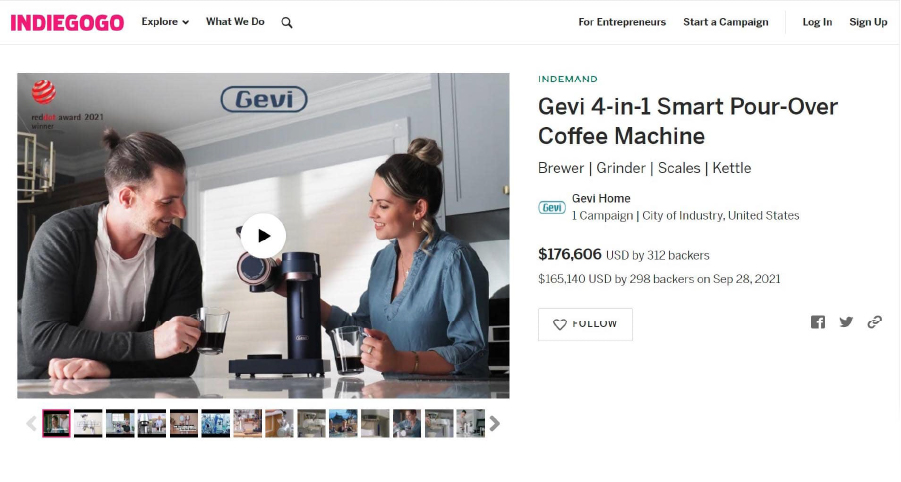Share campaign on Facebook icon
The height and width of the screenshot is (482, 901).
pyautogui.click(x=818, y=322)
